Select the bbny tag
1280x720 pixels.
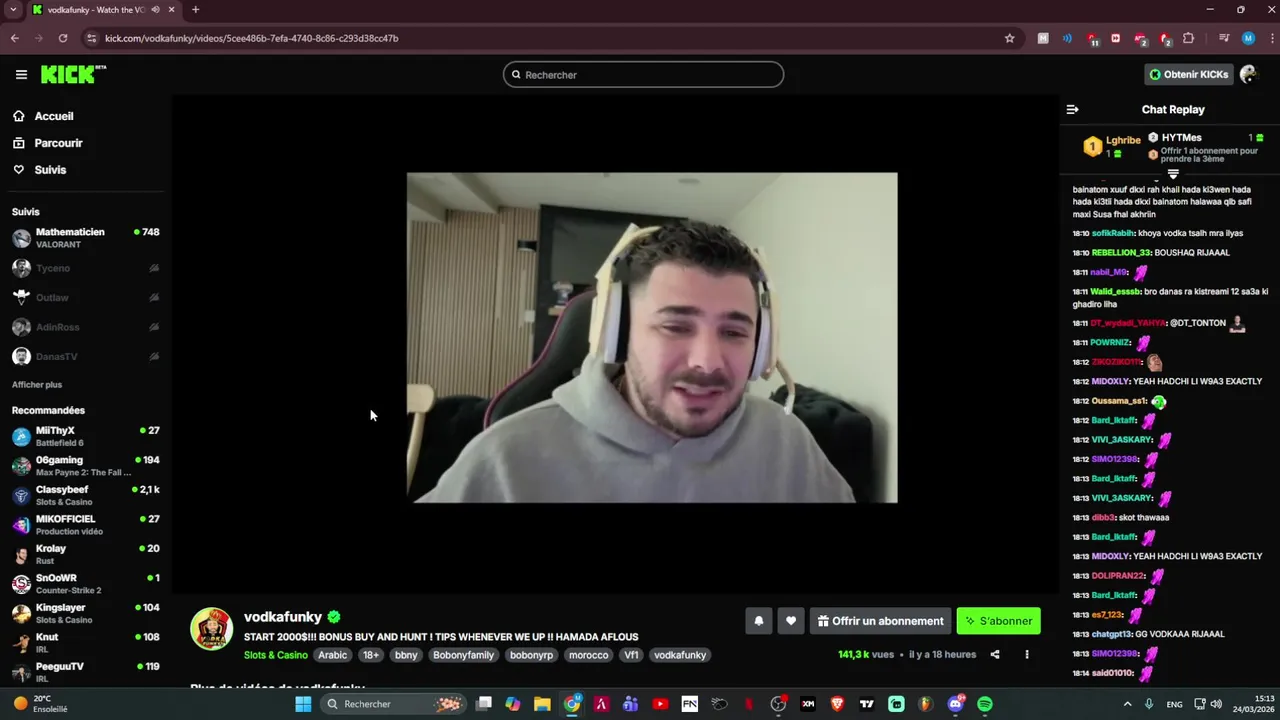coord(406,655)
